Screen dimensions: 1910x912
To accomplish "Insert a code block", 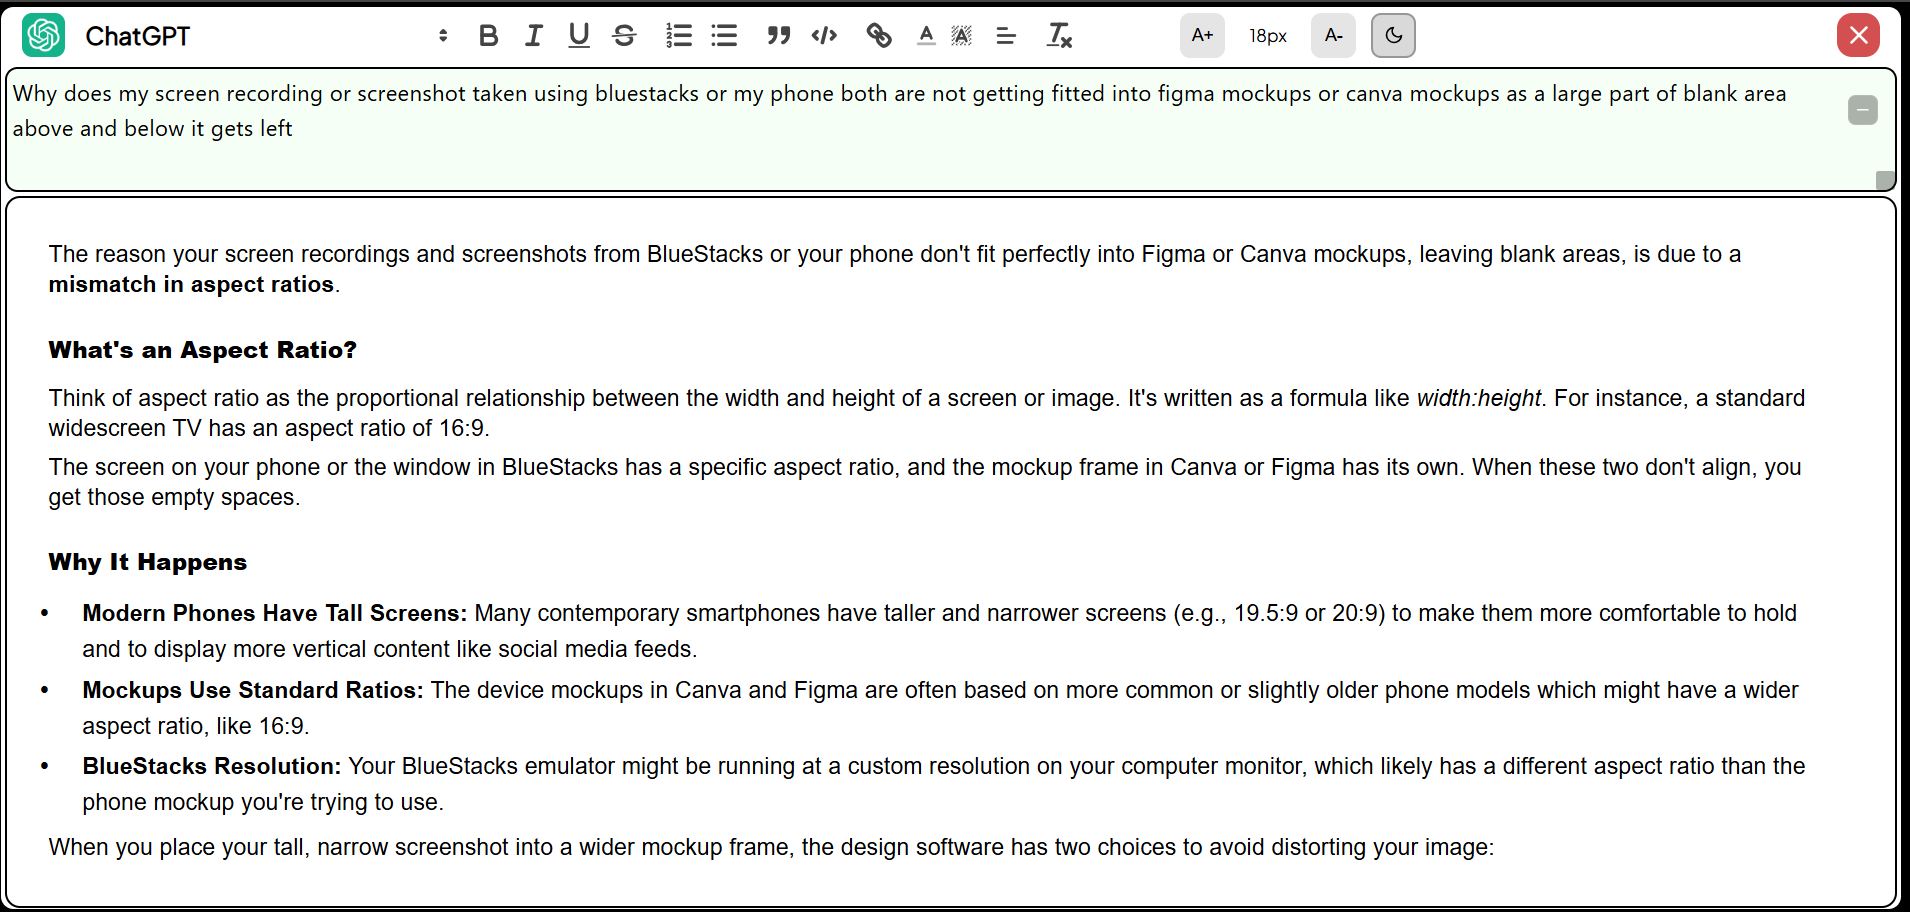I will click(824, 36).
